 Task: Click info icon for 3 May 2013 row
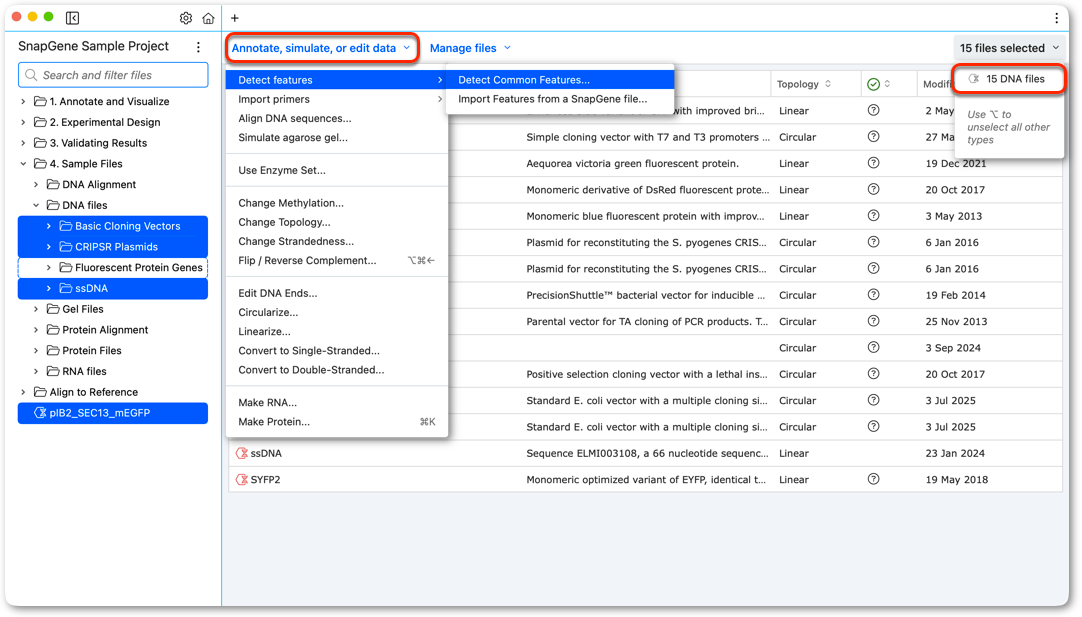click(x=874, y=215)
